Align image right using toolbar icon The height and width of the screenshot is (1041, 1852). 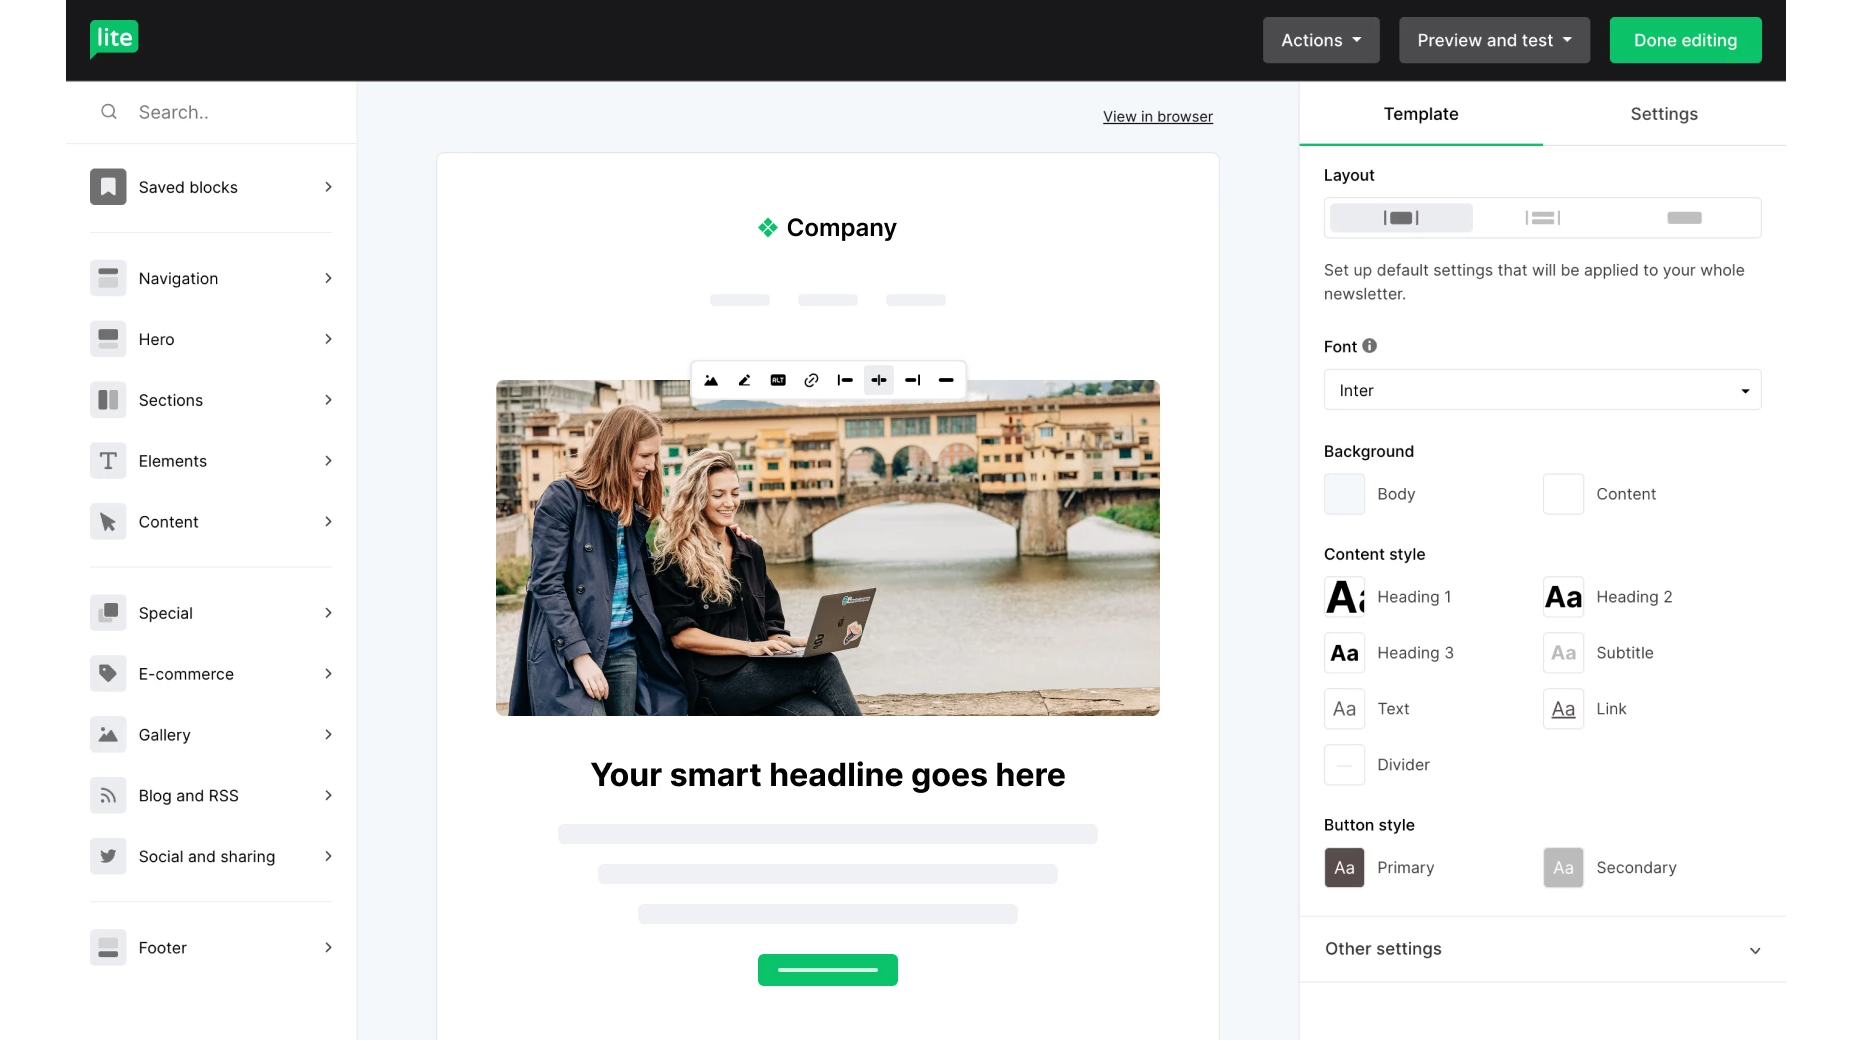[x=912, y=380]
